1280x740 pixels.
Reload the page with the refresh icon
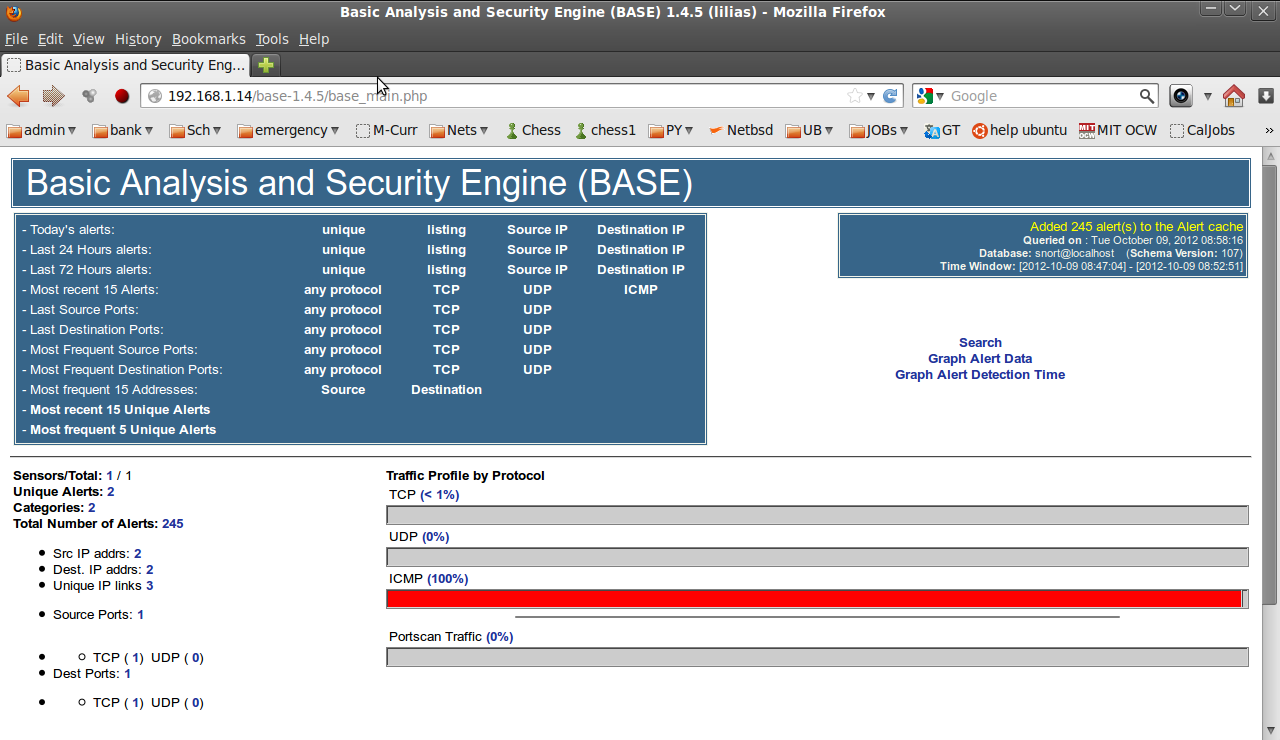pos(890,96)
